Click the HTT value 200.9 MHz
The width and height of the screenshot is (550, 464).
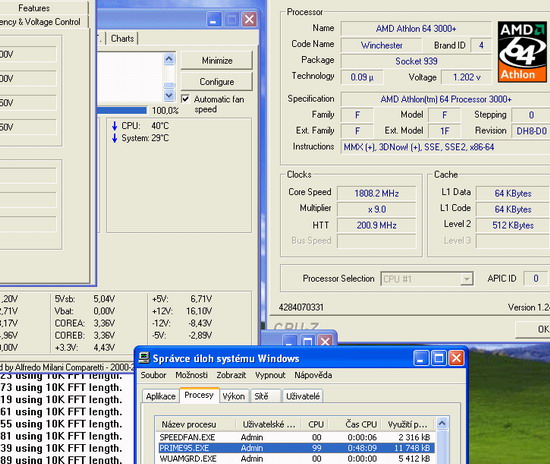pyautogui.click(x=376, y=225)
